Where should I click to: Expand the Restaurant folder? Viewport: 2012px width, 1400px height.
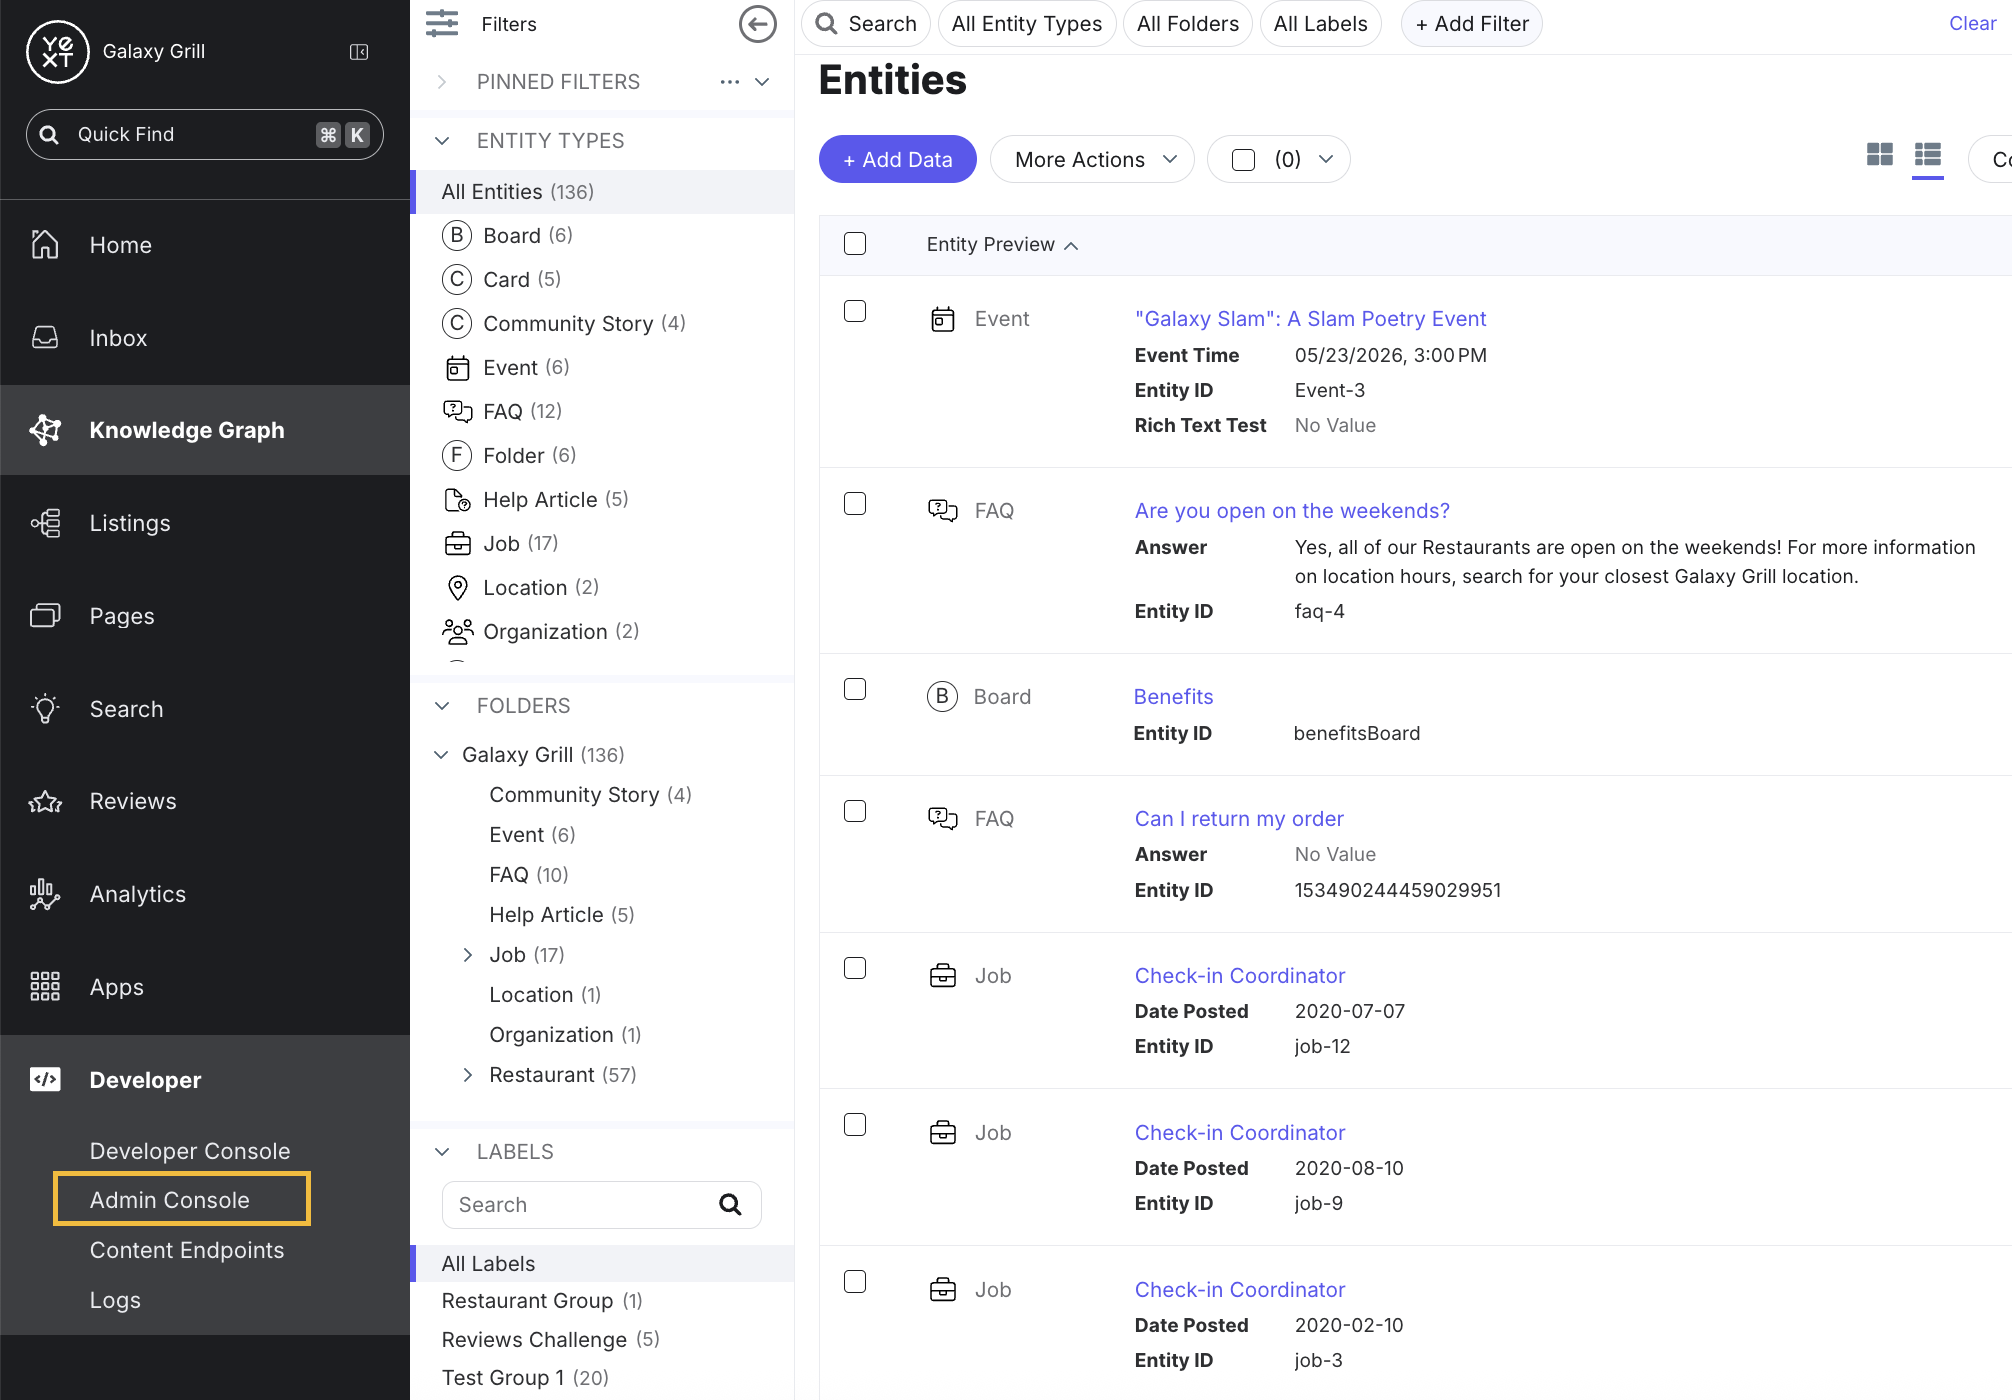[x=467, y=1075]
